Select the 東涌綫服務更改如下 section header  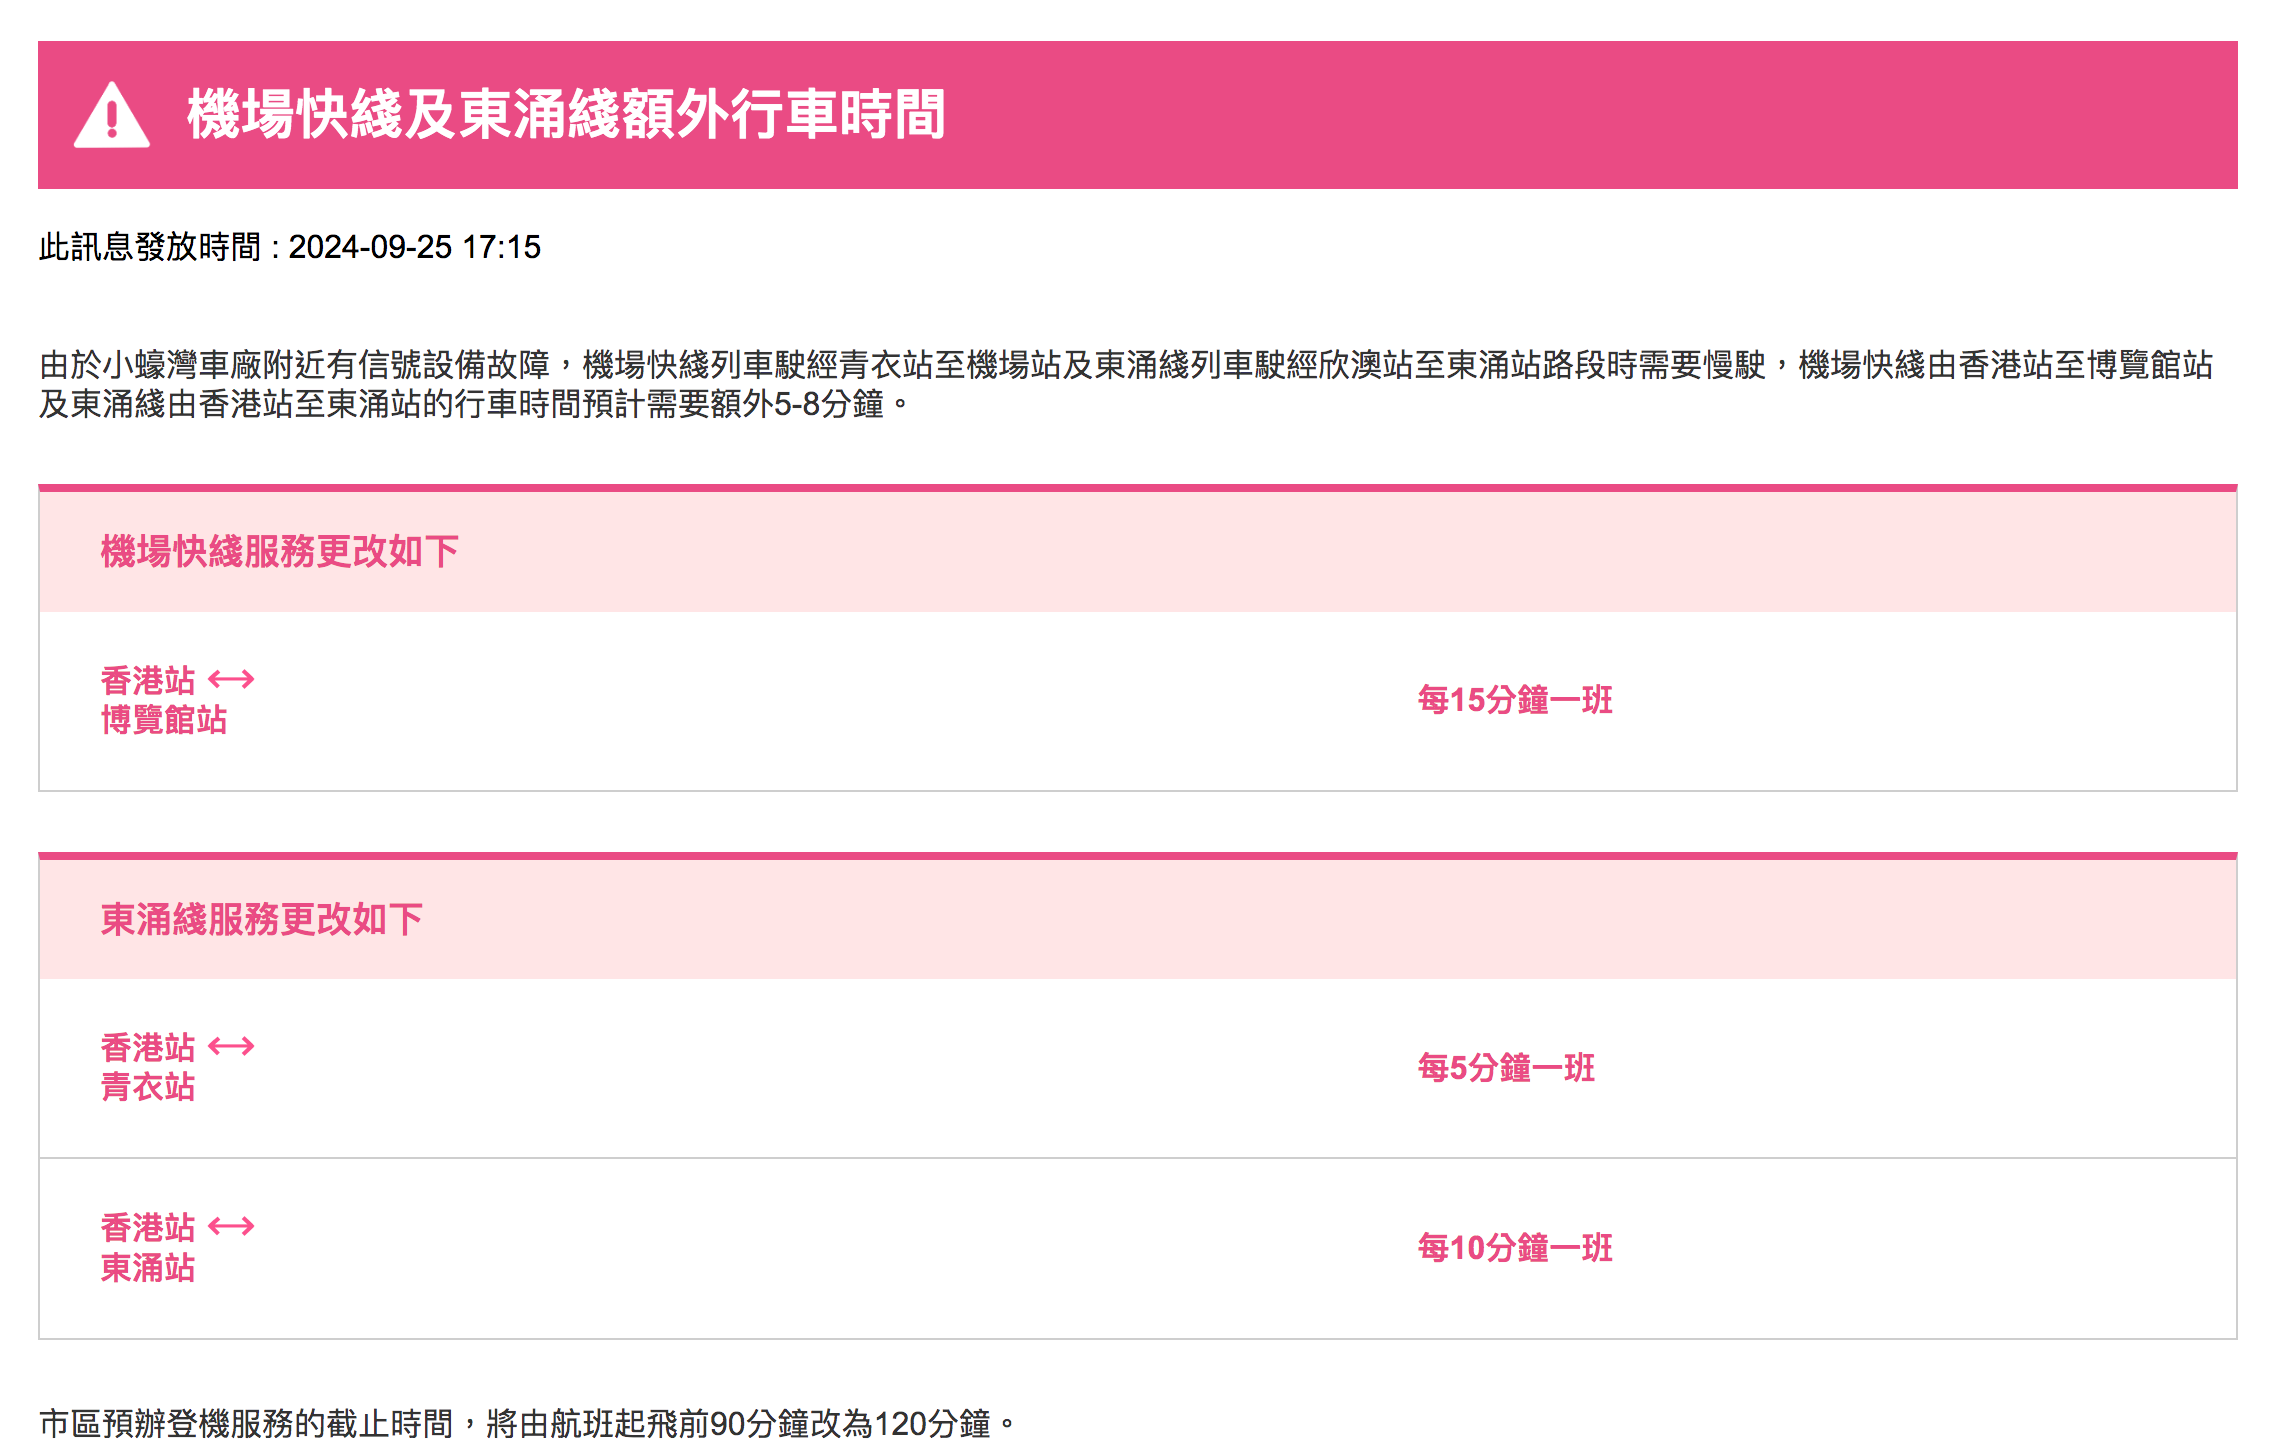[x=262, y=919]
